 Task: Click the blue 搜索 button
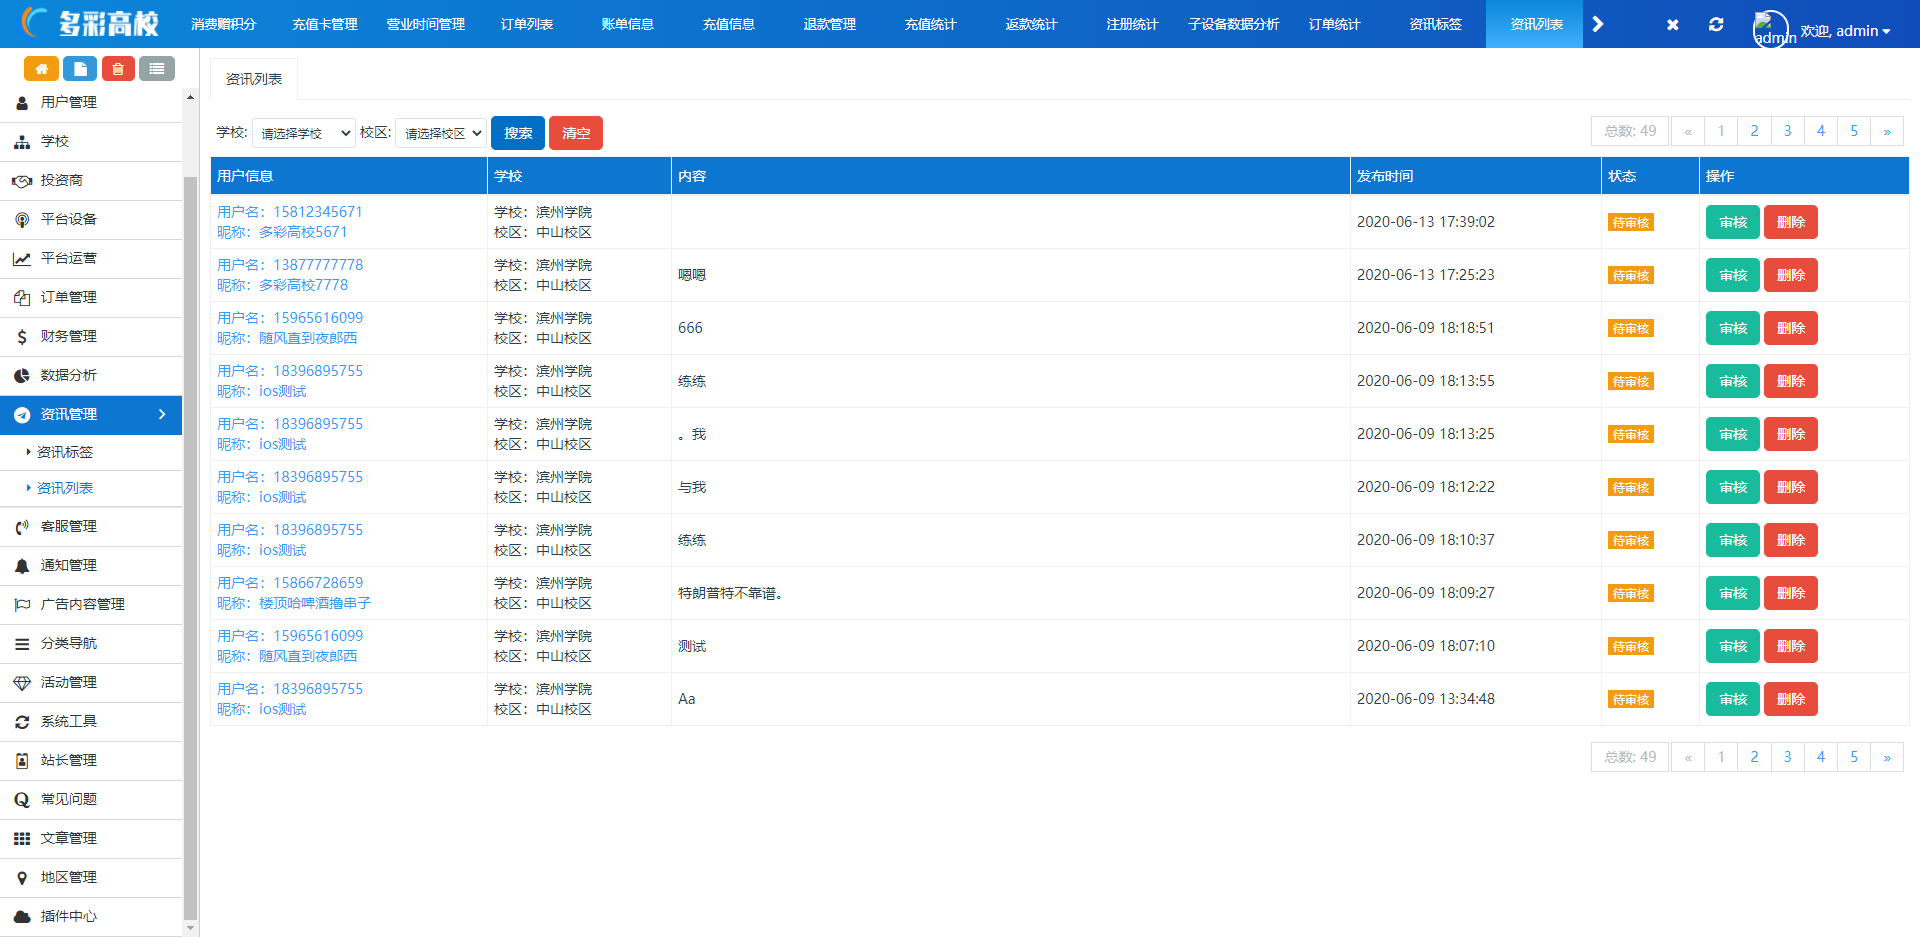(518, 133)
